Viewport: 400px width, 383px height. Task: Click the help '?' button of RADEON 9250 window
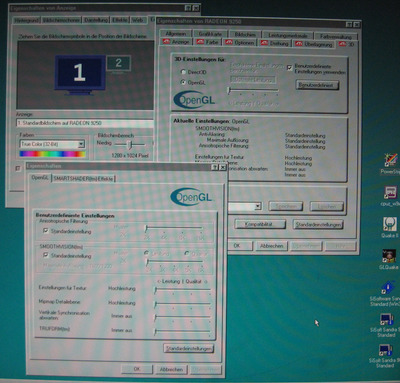[349, 24]
